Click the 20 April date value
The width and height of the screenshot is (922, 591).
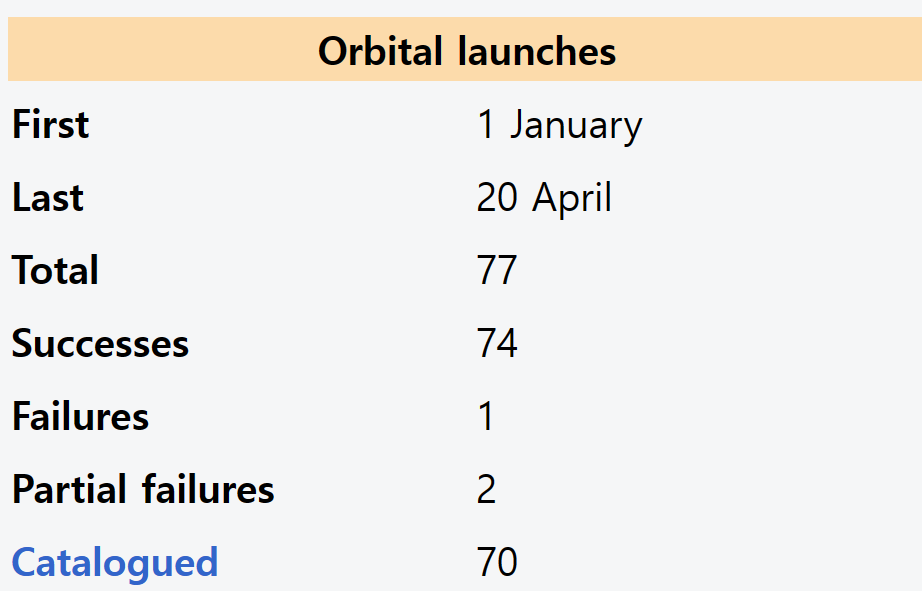544,199
